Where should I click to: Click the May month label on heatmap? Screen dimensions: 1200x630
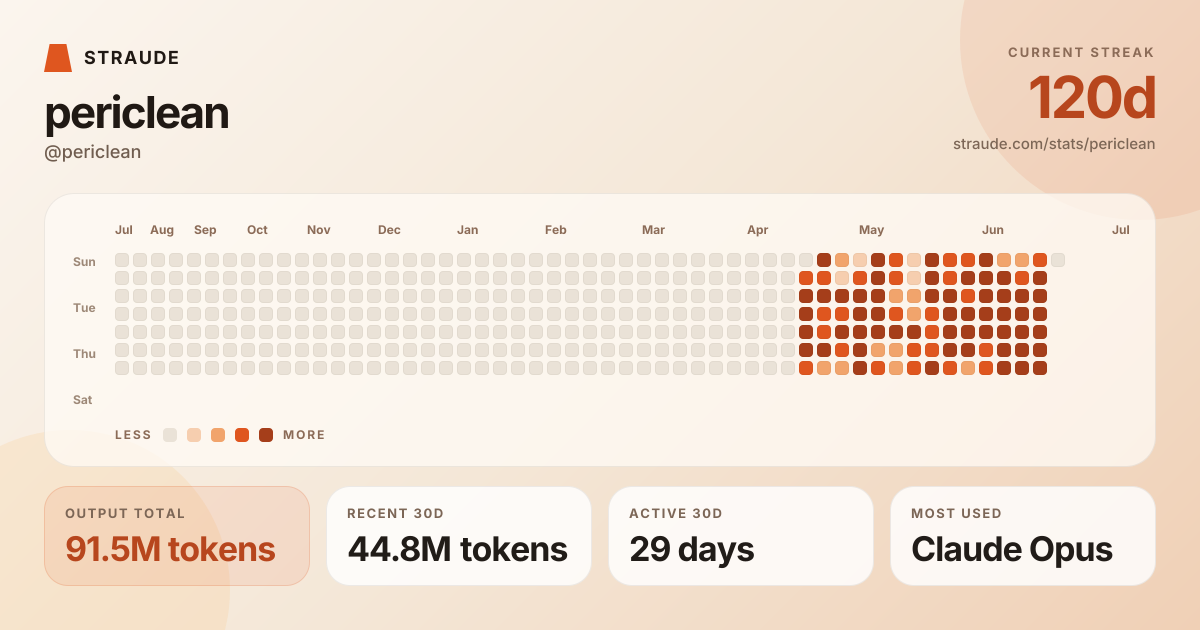871,230
